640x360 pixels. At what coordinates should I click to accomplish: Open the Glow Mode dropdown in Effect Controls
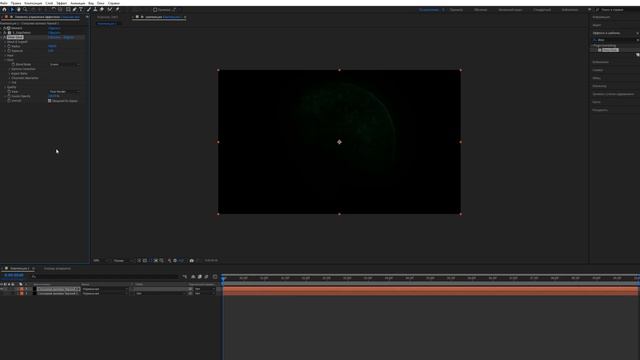[64, 64]
